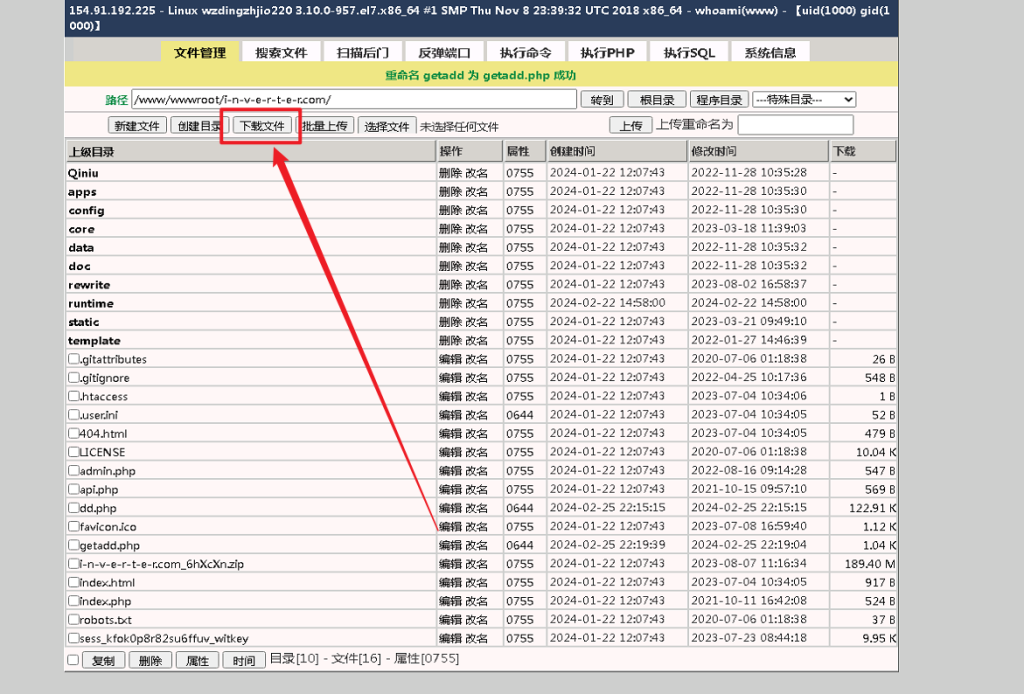
Task: Click the 转到 button
Action: (602, 100)
